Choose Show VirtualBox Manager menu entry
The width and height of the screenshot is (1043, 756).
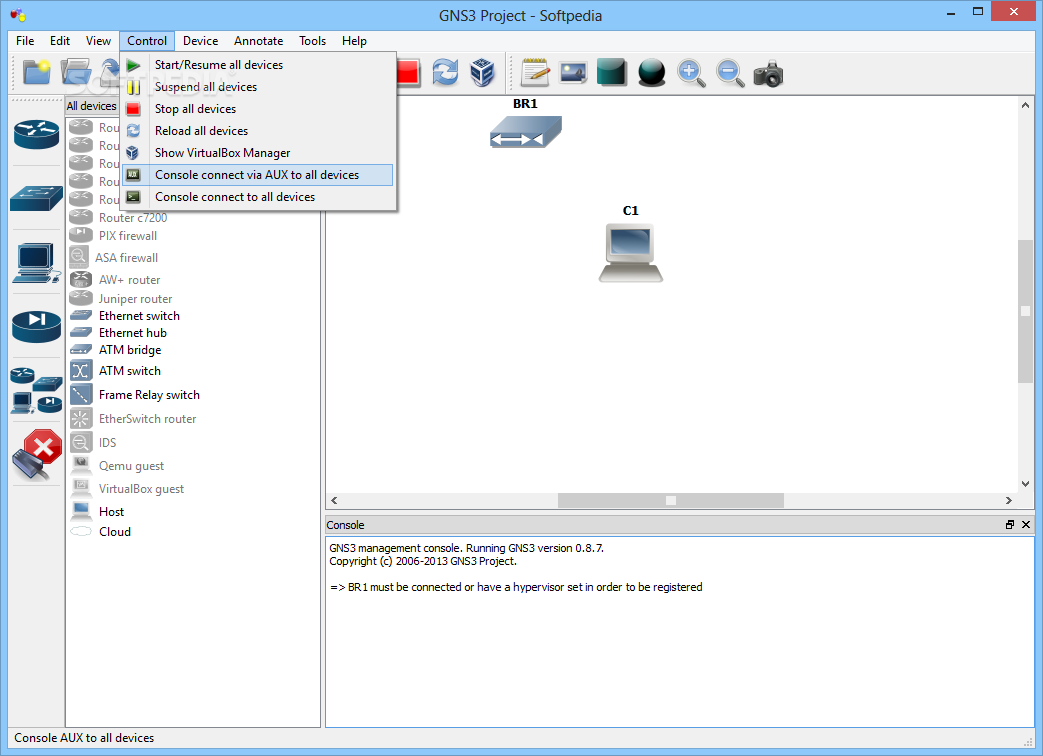coord(258,152)
